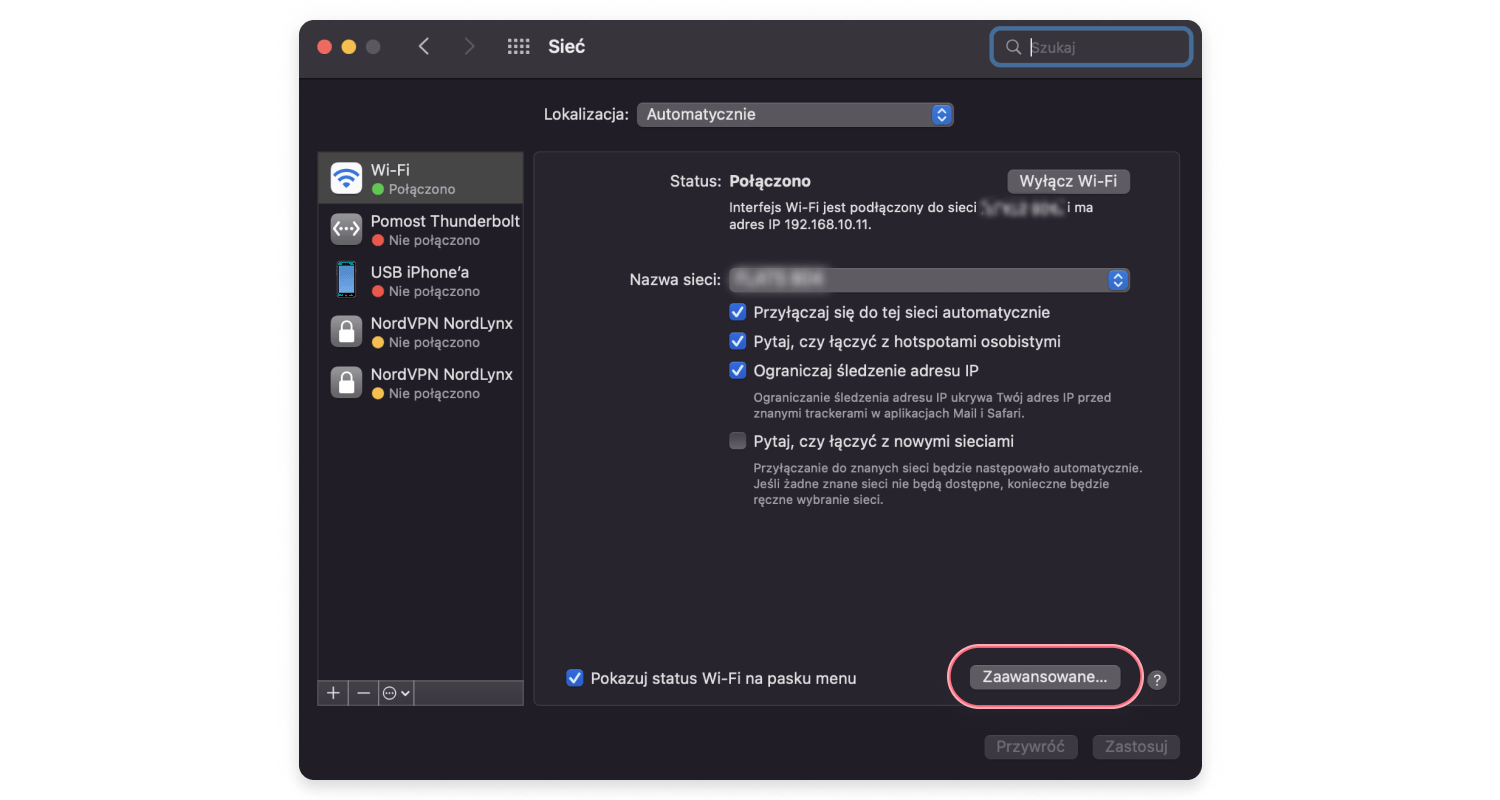1500x800 pixels.
Task: Open the Zaawansowane settings
Action: coord(1042,677)
